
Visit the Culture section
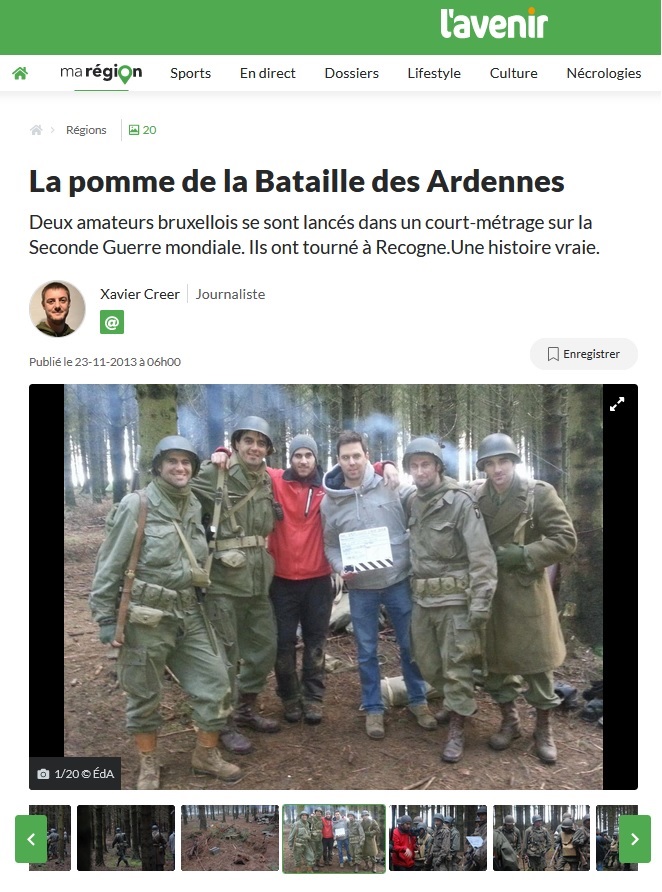[514, 73]
